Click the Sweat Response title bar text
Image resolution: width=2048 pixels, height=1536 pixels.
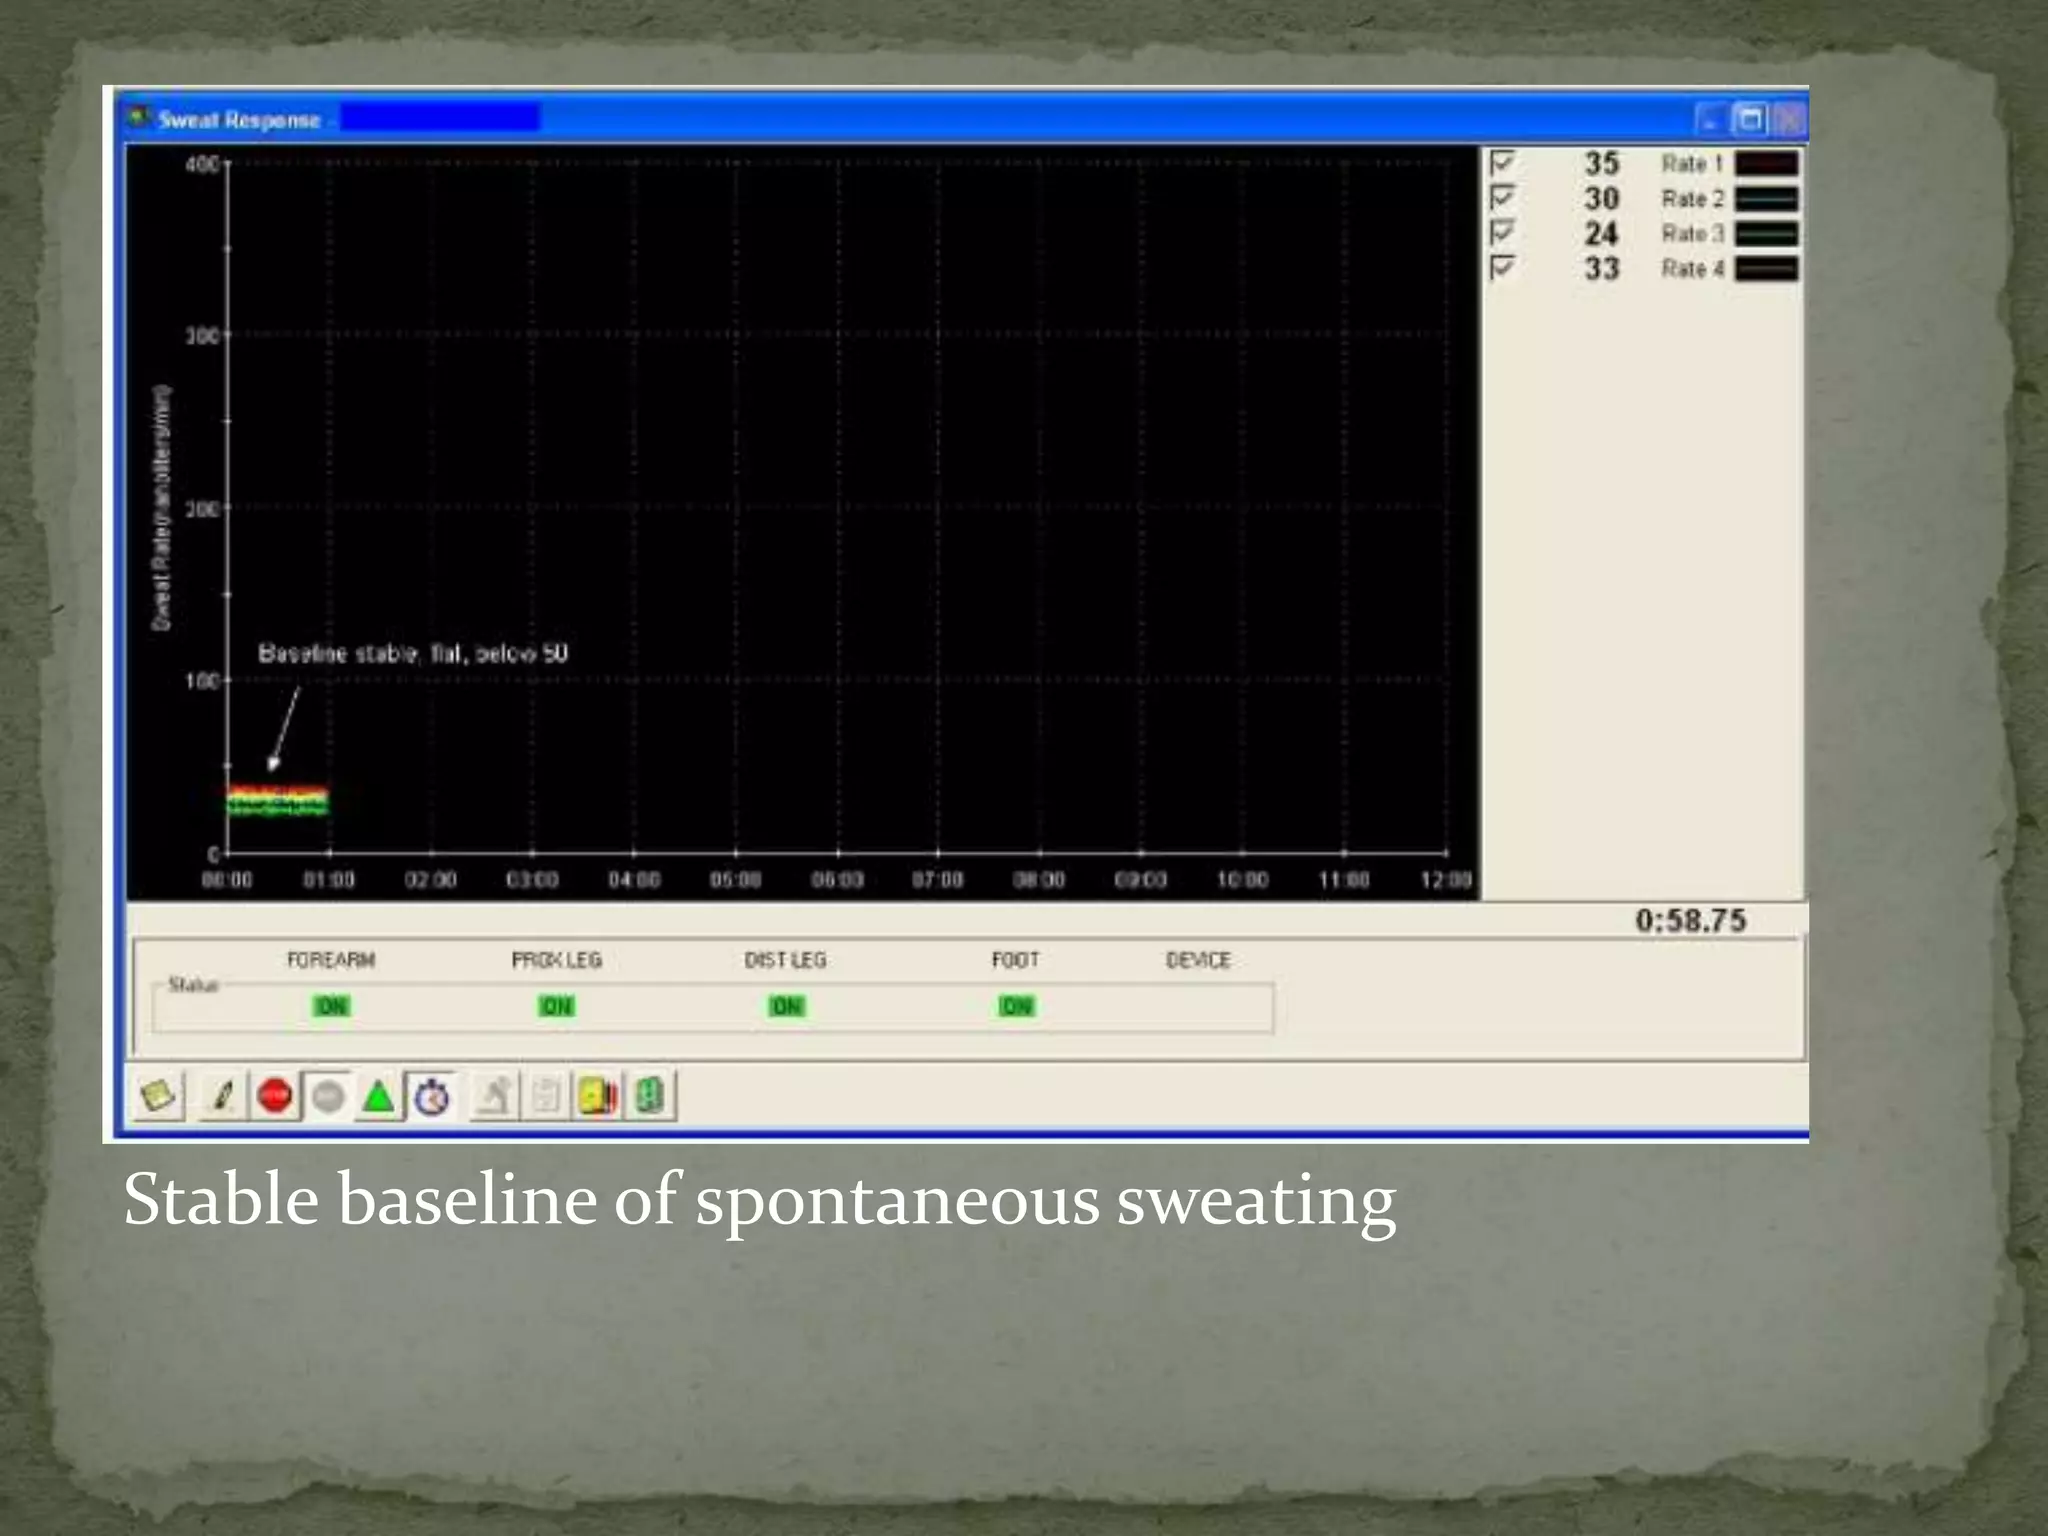pos(239,120)
